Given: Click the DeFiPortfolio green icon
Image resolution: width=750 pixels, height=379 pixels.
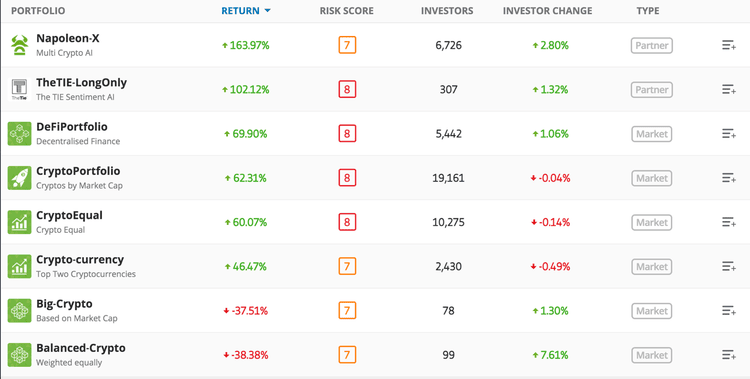Looking at the screenshot, I should [x=20, y=134].
